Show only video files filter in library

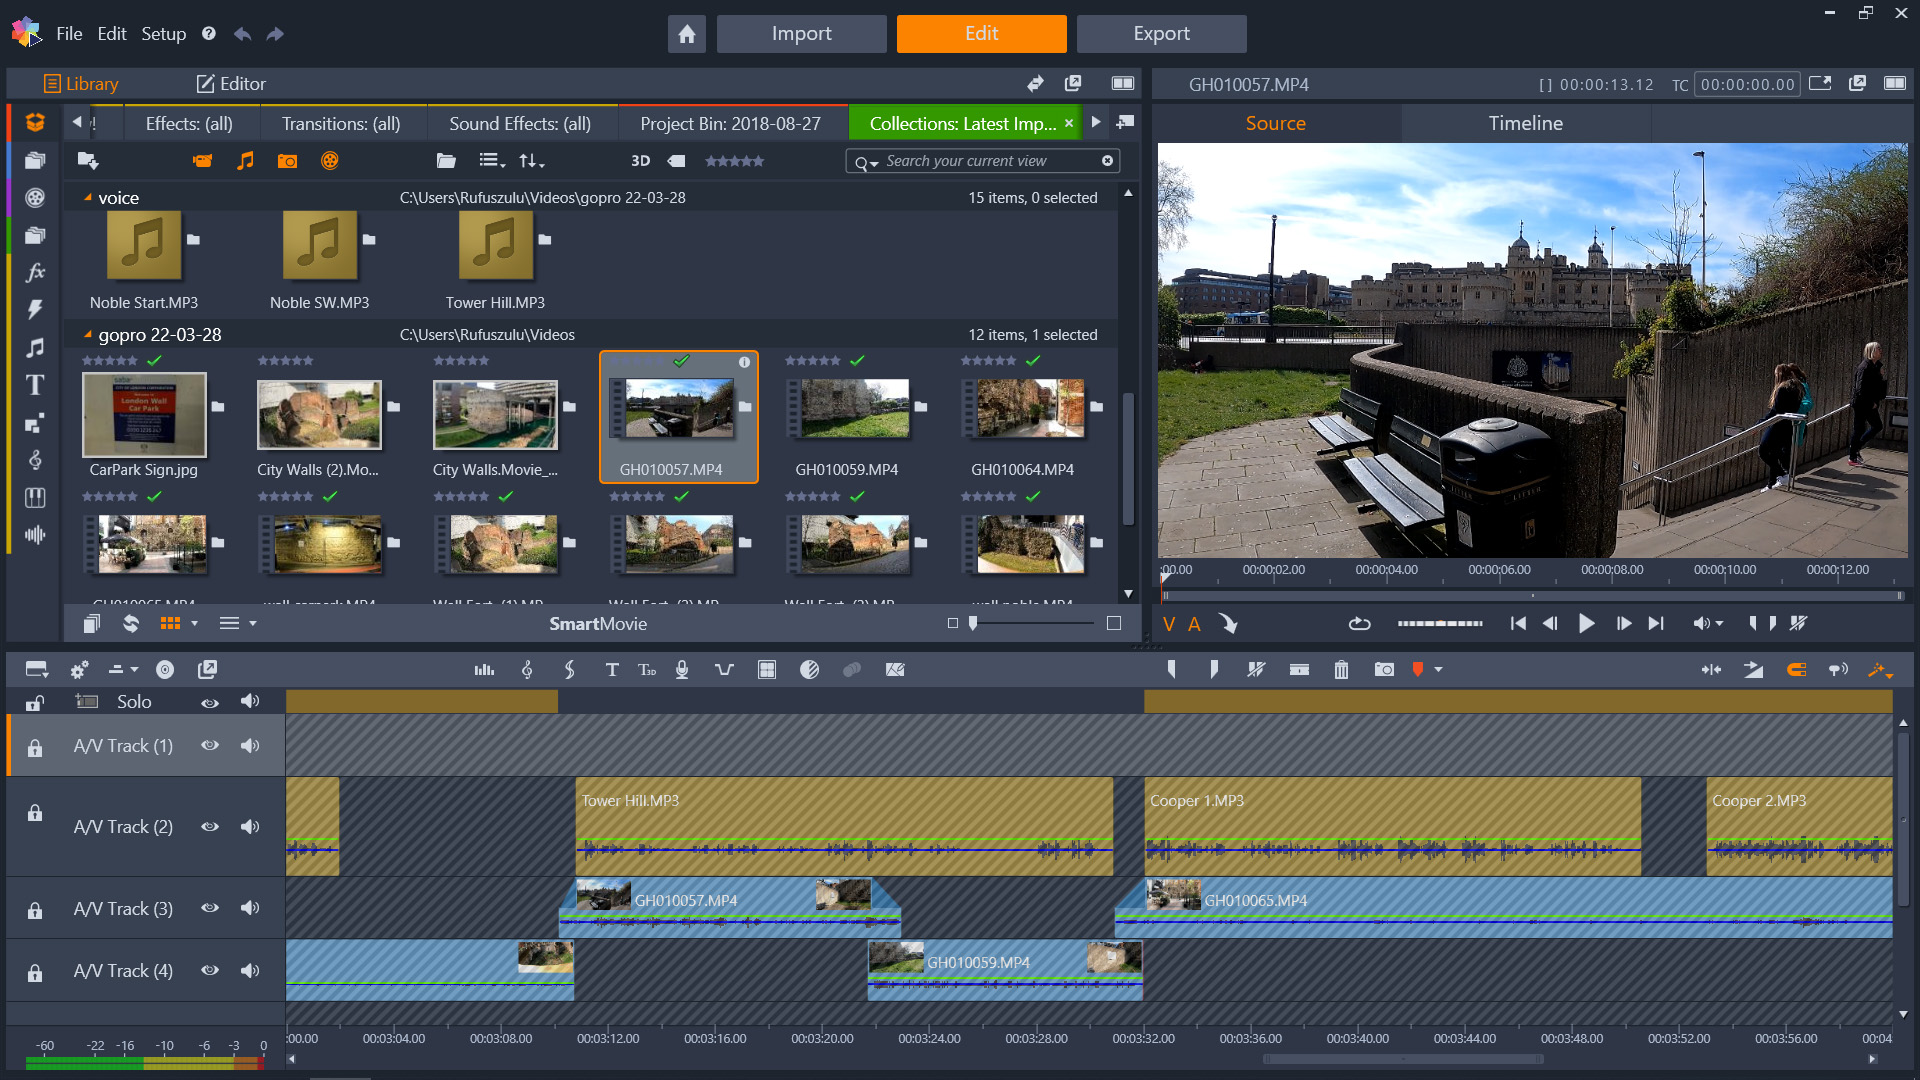click(x=203, y=161)
